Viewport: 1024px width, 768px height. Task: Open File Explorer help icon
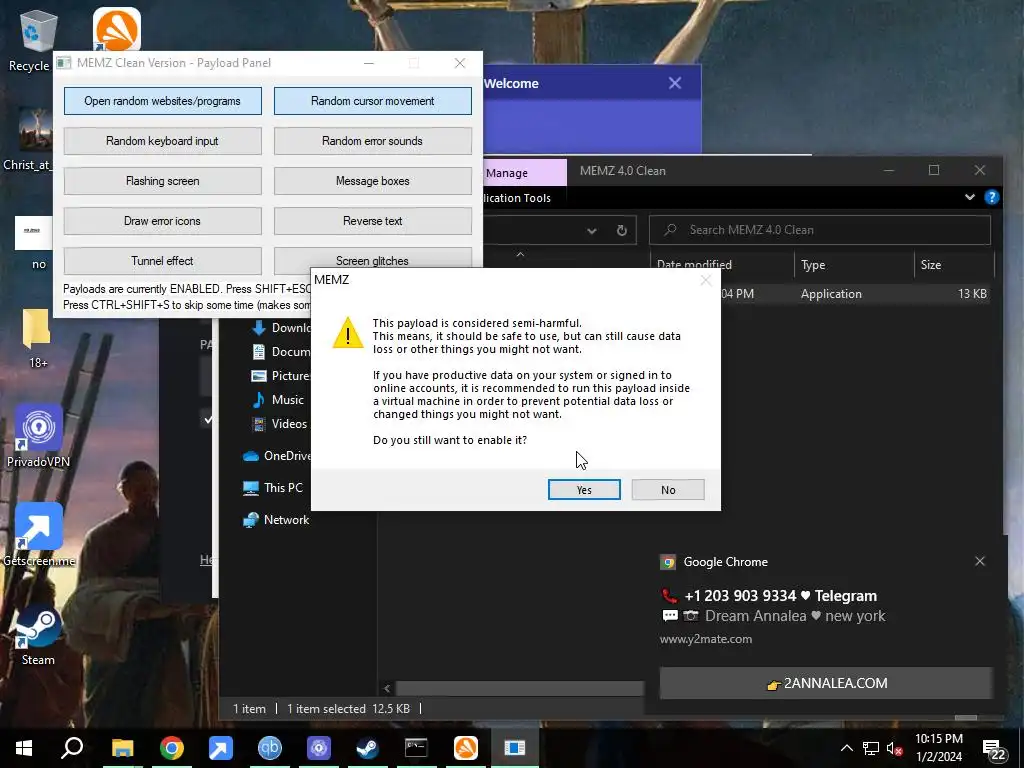[x=991, y=197]
